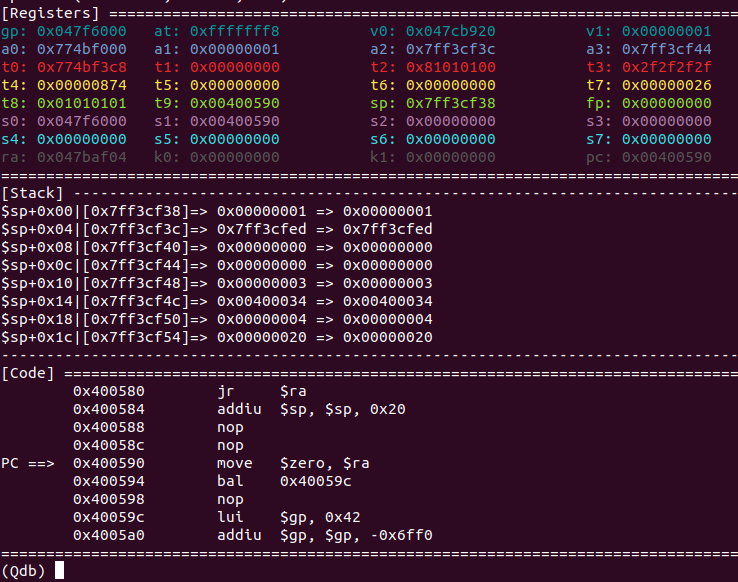
Task: Select t2 register value 0x81010100
Action: 450,67
